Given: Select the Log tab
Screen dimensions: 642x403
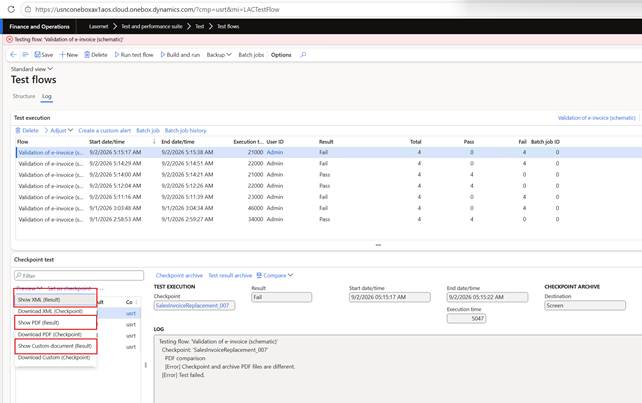Looking at the screenshot, I should click(x=47, y=96).
